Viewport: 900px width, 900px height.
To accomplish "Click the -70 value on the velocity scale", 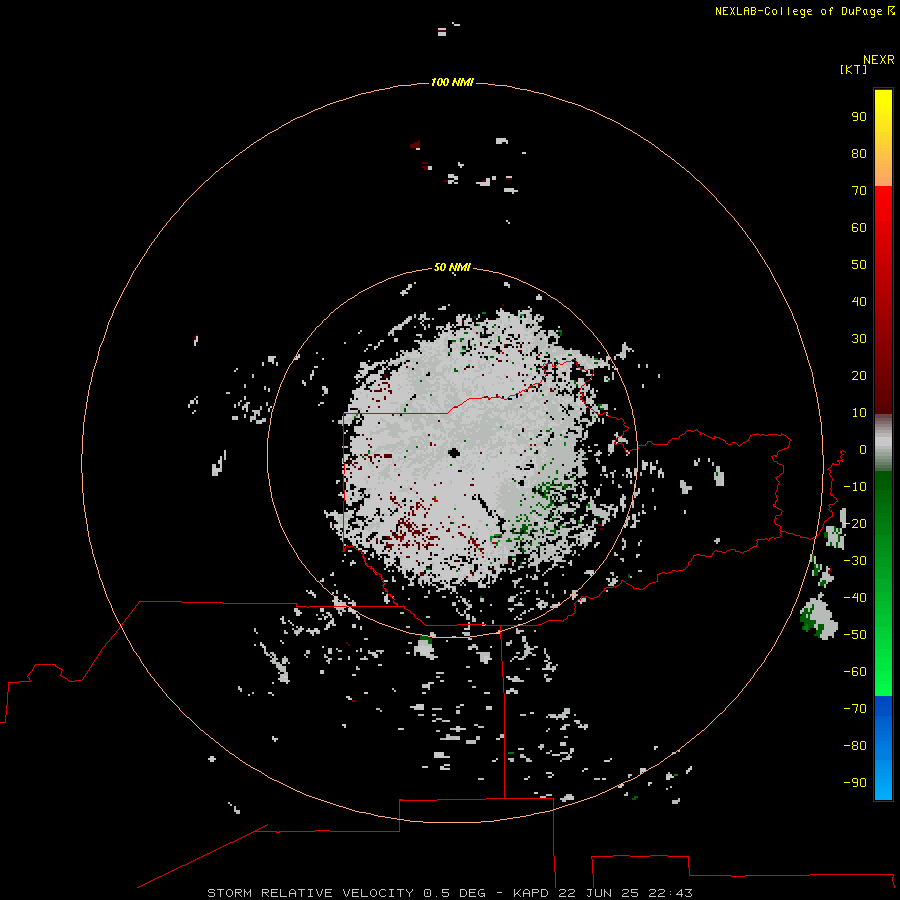I will [x=855, y=709].
